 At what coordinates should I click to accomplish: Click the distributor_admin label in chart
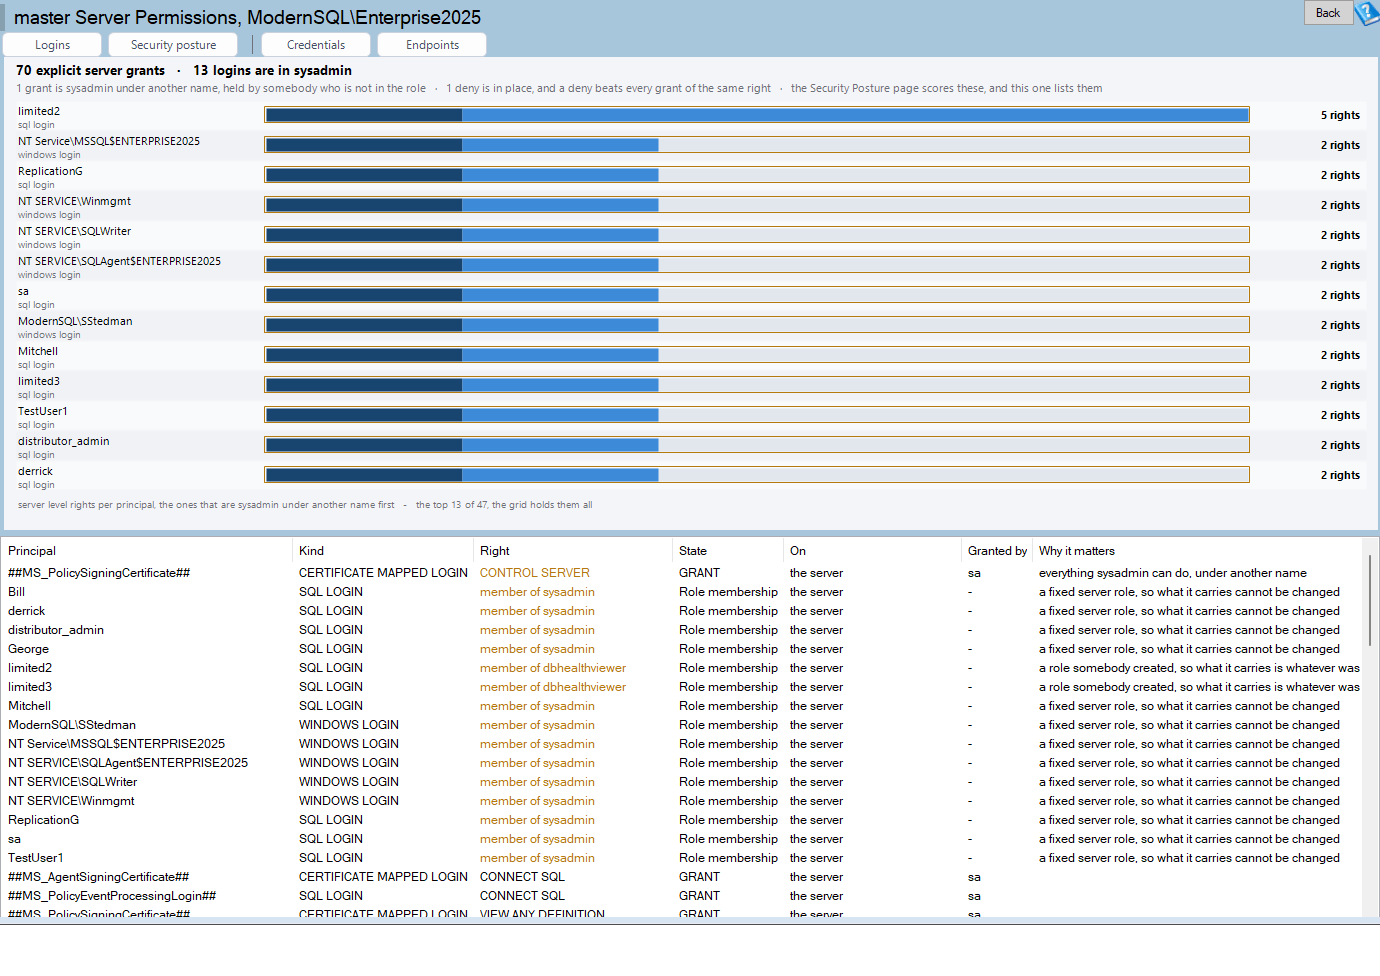pyautogui.click(x=63, y=441)
